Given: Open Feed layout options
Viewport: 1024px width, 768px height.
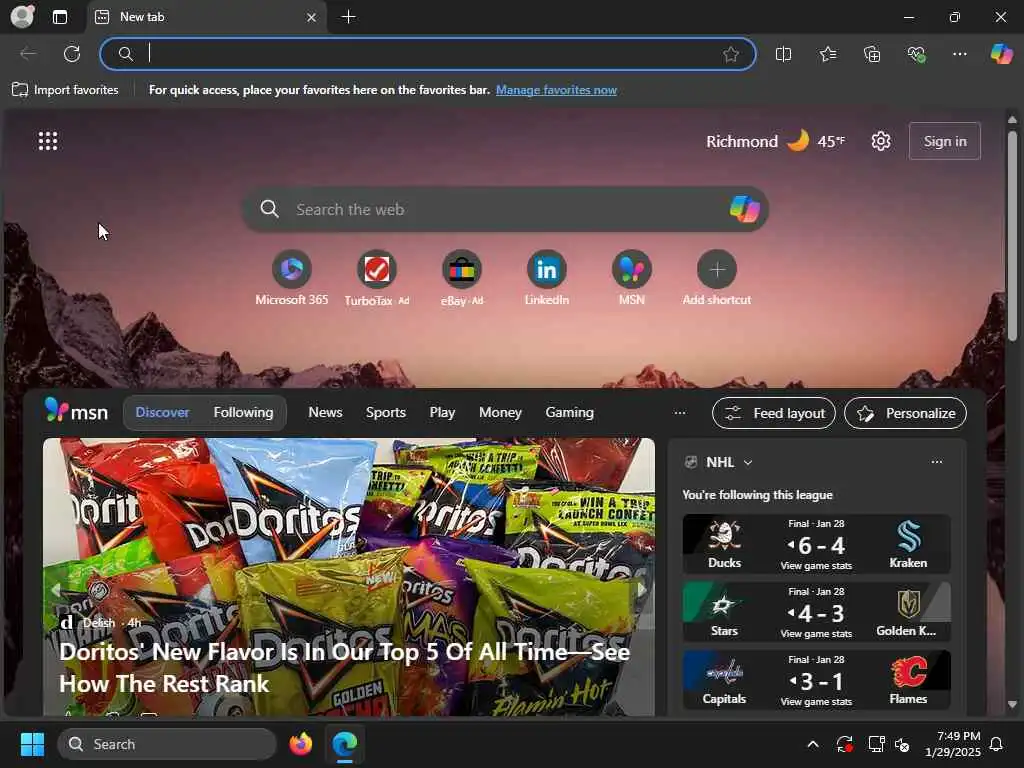Looking at the screenshot, I should (774, 413).
